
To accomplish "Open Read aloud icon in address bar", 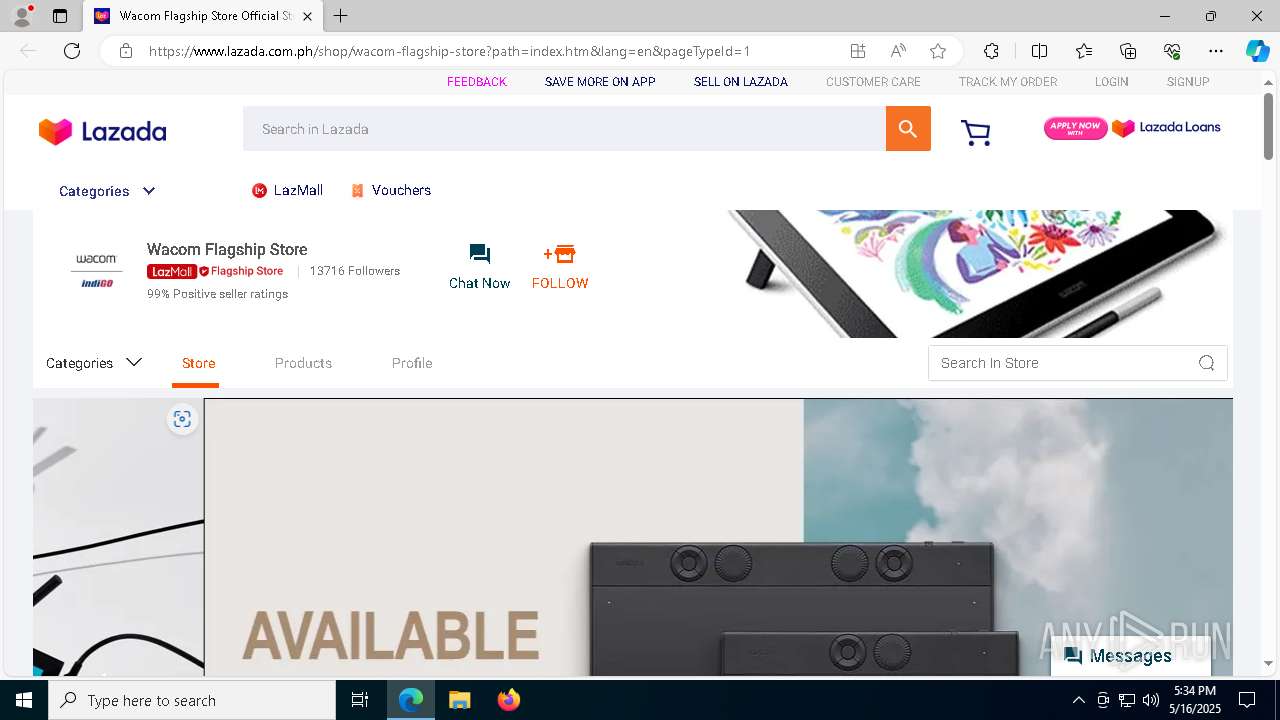I will pyautogui.click(x=898, y=51).
